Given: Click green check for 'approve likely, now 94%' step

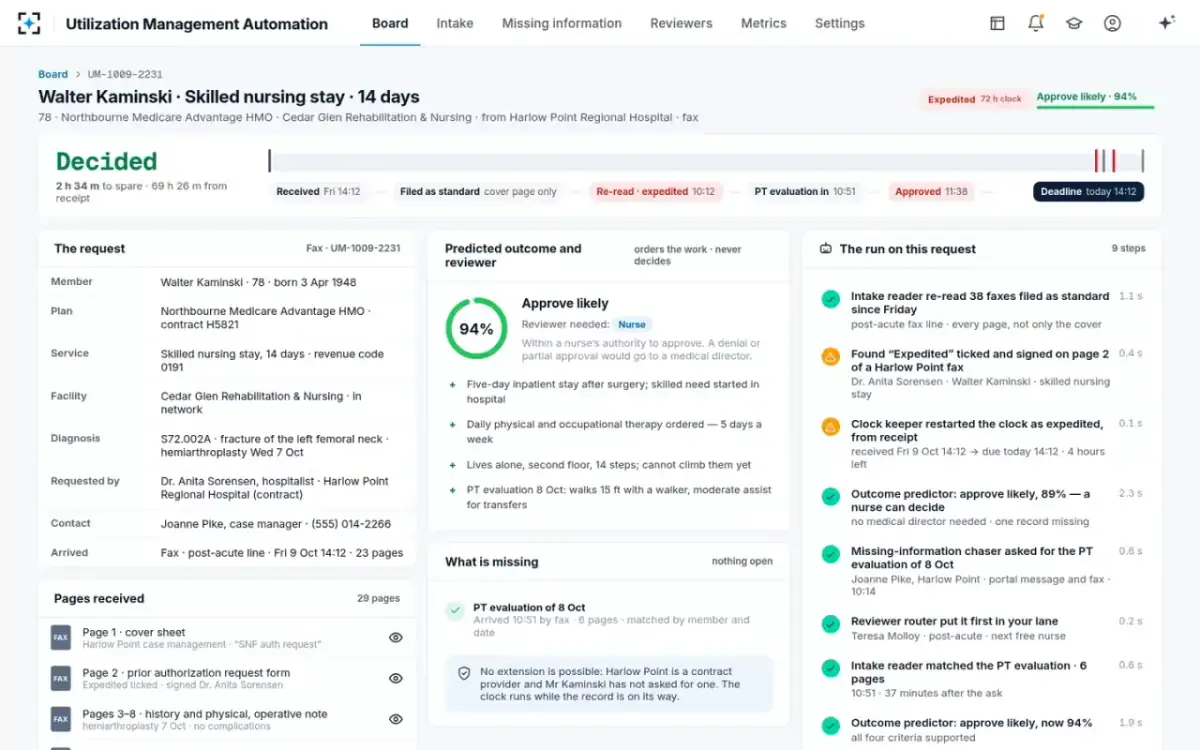Looking at the screenshot, I should (830, 725).
